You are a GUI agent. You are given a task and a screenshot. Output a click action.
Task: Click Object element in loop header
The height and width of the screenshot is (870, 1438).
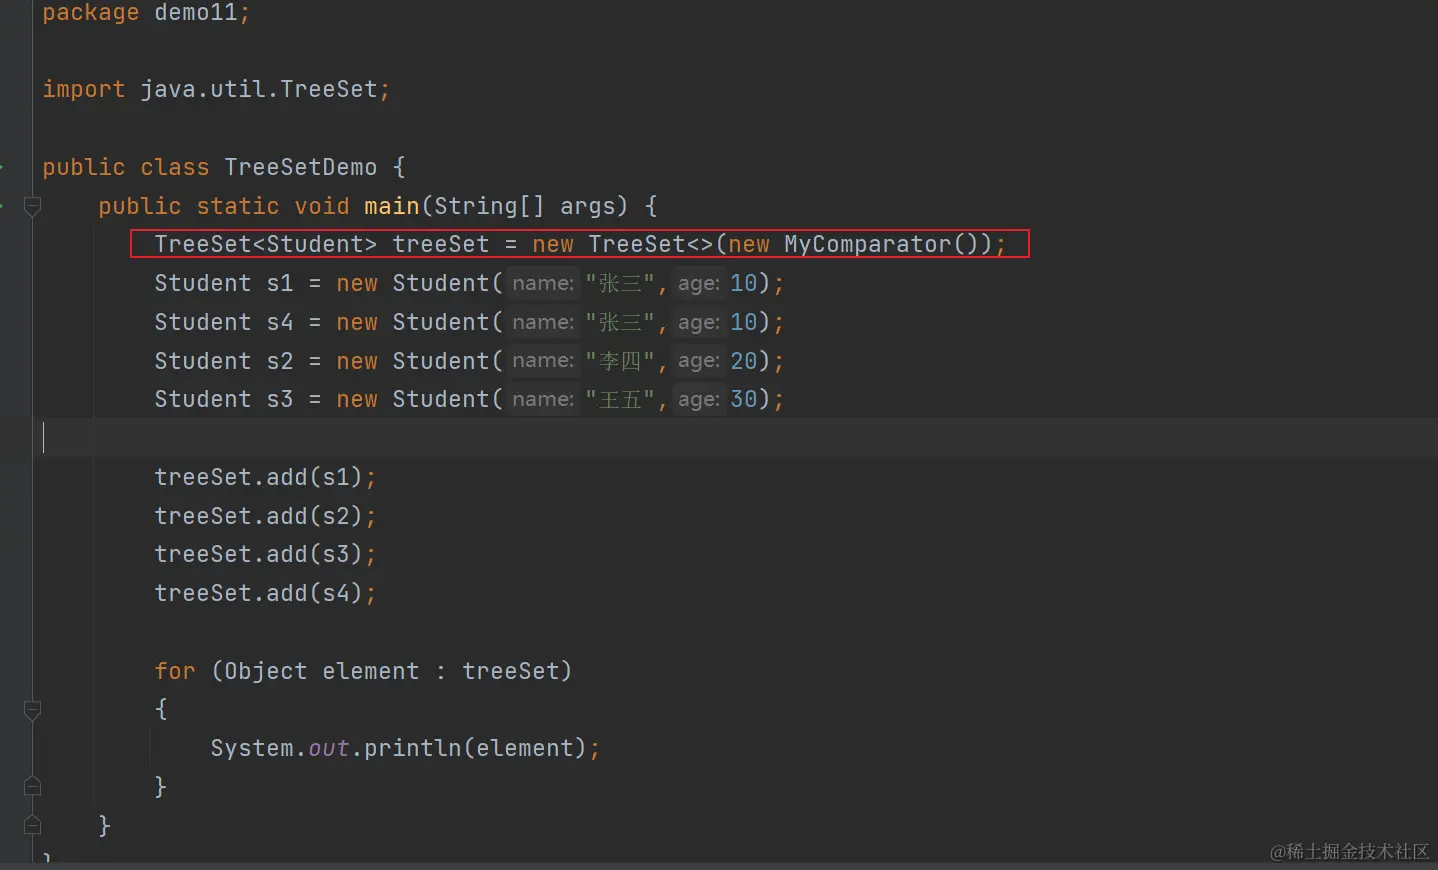321,671
